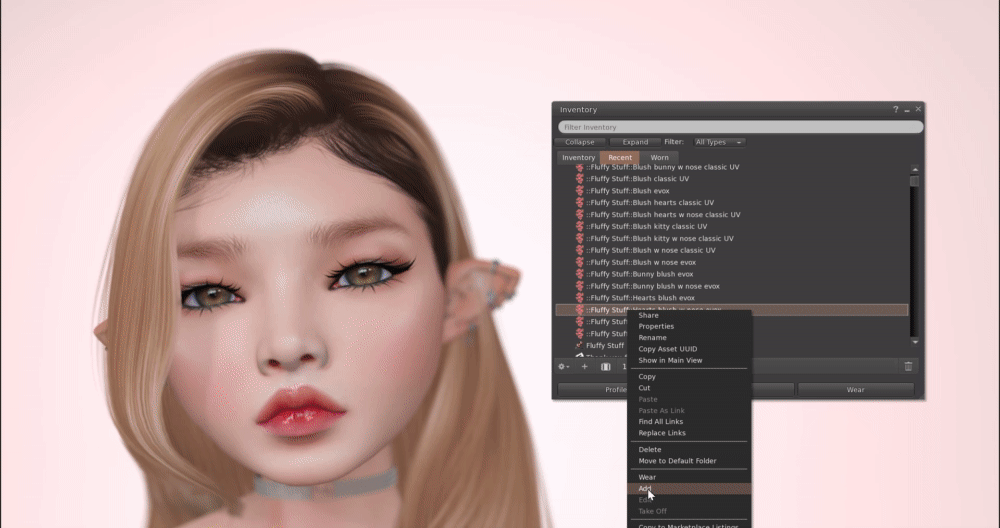Select Rename in the context menu
1000x528 pixels.
652,338
